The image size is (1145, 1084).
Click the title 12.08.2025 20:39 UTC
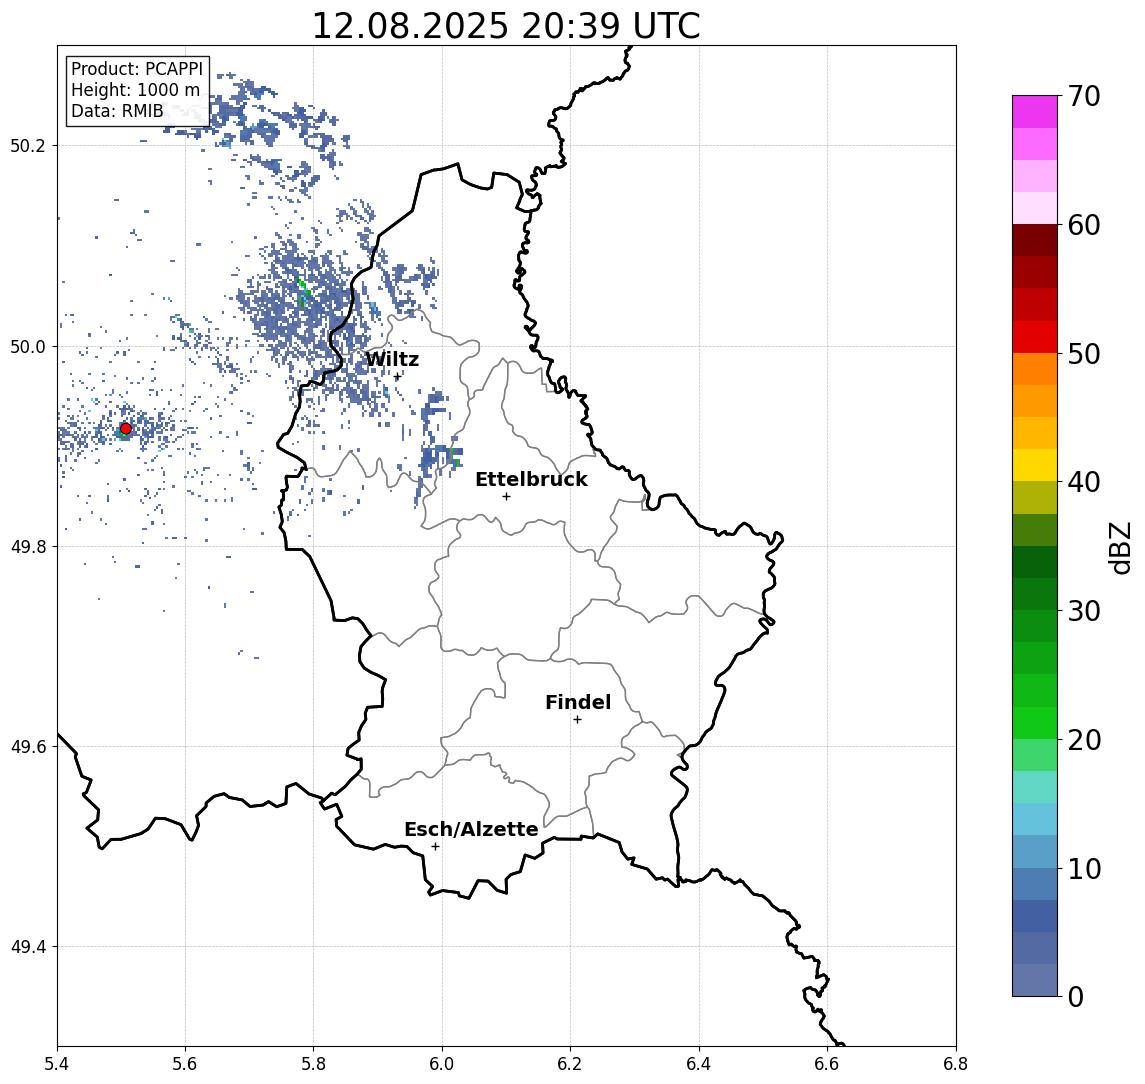506,26
